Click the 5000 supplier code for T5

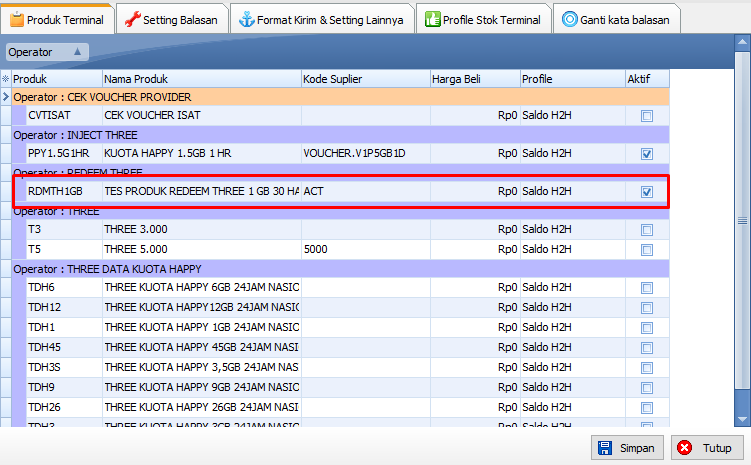[x=365, y=250]
